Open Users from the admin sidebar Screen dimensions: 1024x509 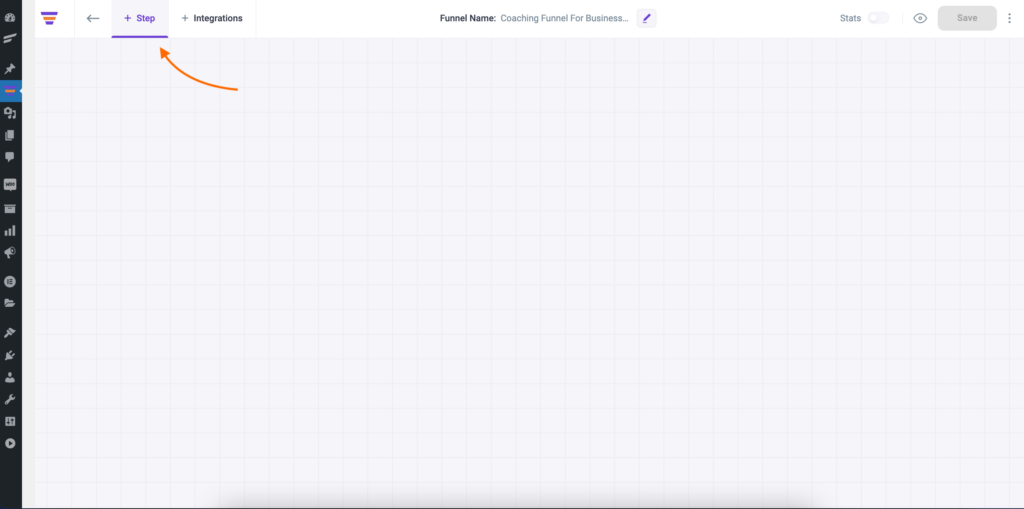pos(10,377)
